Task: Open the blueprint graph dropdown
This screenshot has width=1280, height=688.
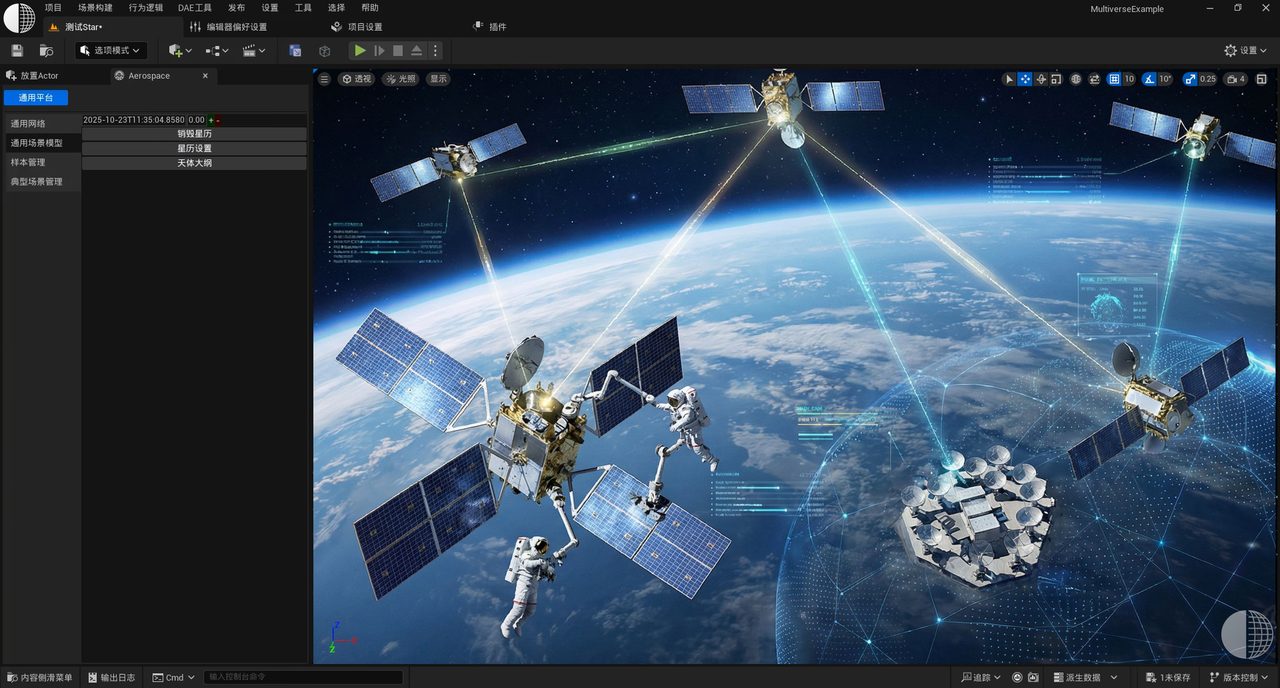Action: pos(217,50)
